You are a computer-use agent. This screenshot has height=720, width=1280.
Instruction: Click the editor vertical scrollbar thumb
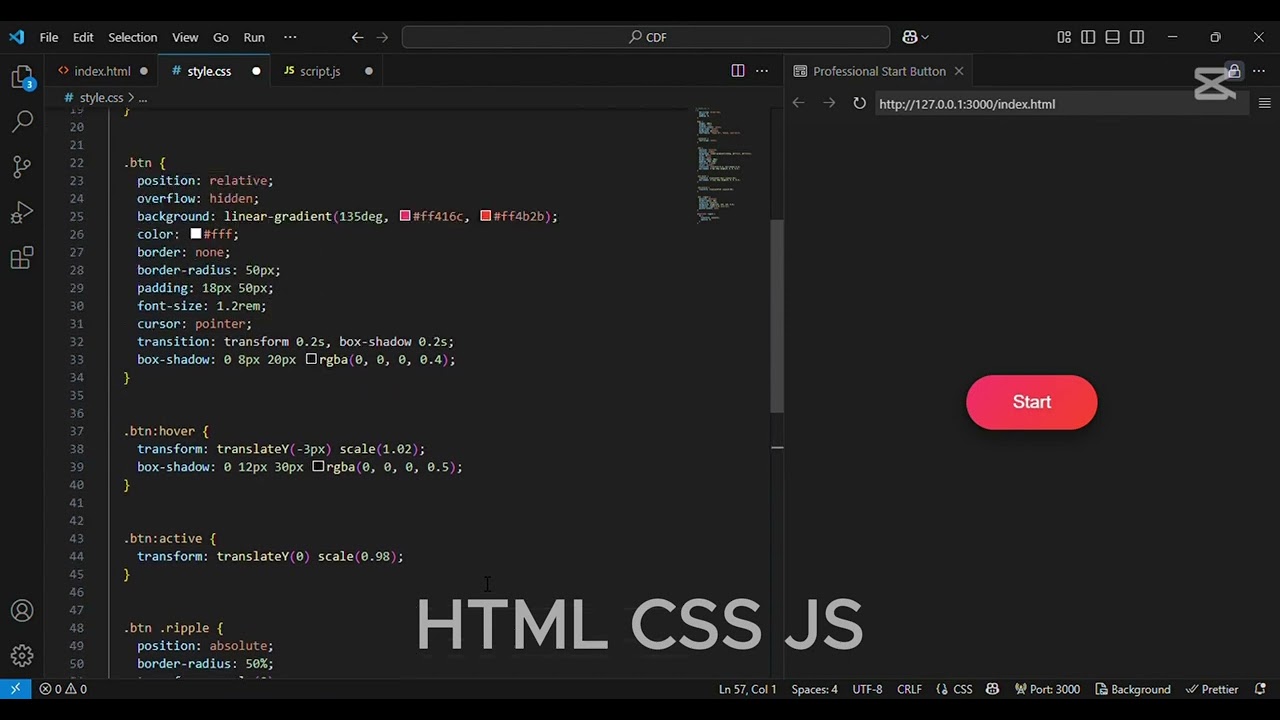777,315
